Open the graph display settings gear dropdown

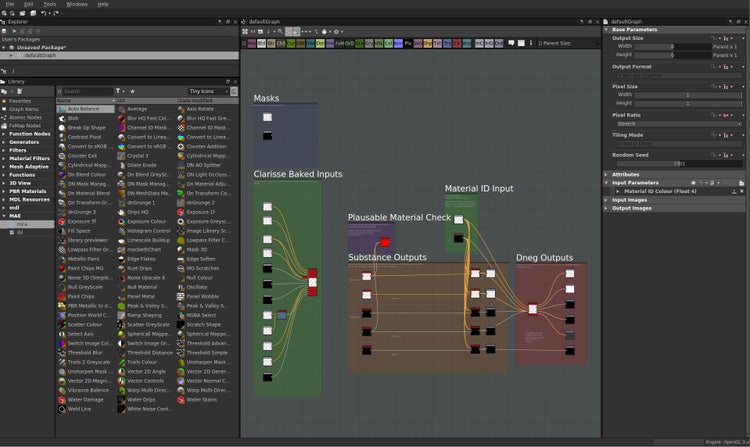337,32
